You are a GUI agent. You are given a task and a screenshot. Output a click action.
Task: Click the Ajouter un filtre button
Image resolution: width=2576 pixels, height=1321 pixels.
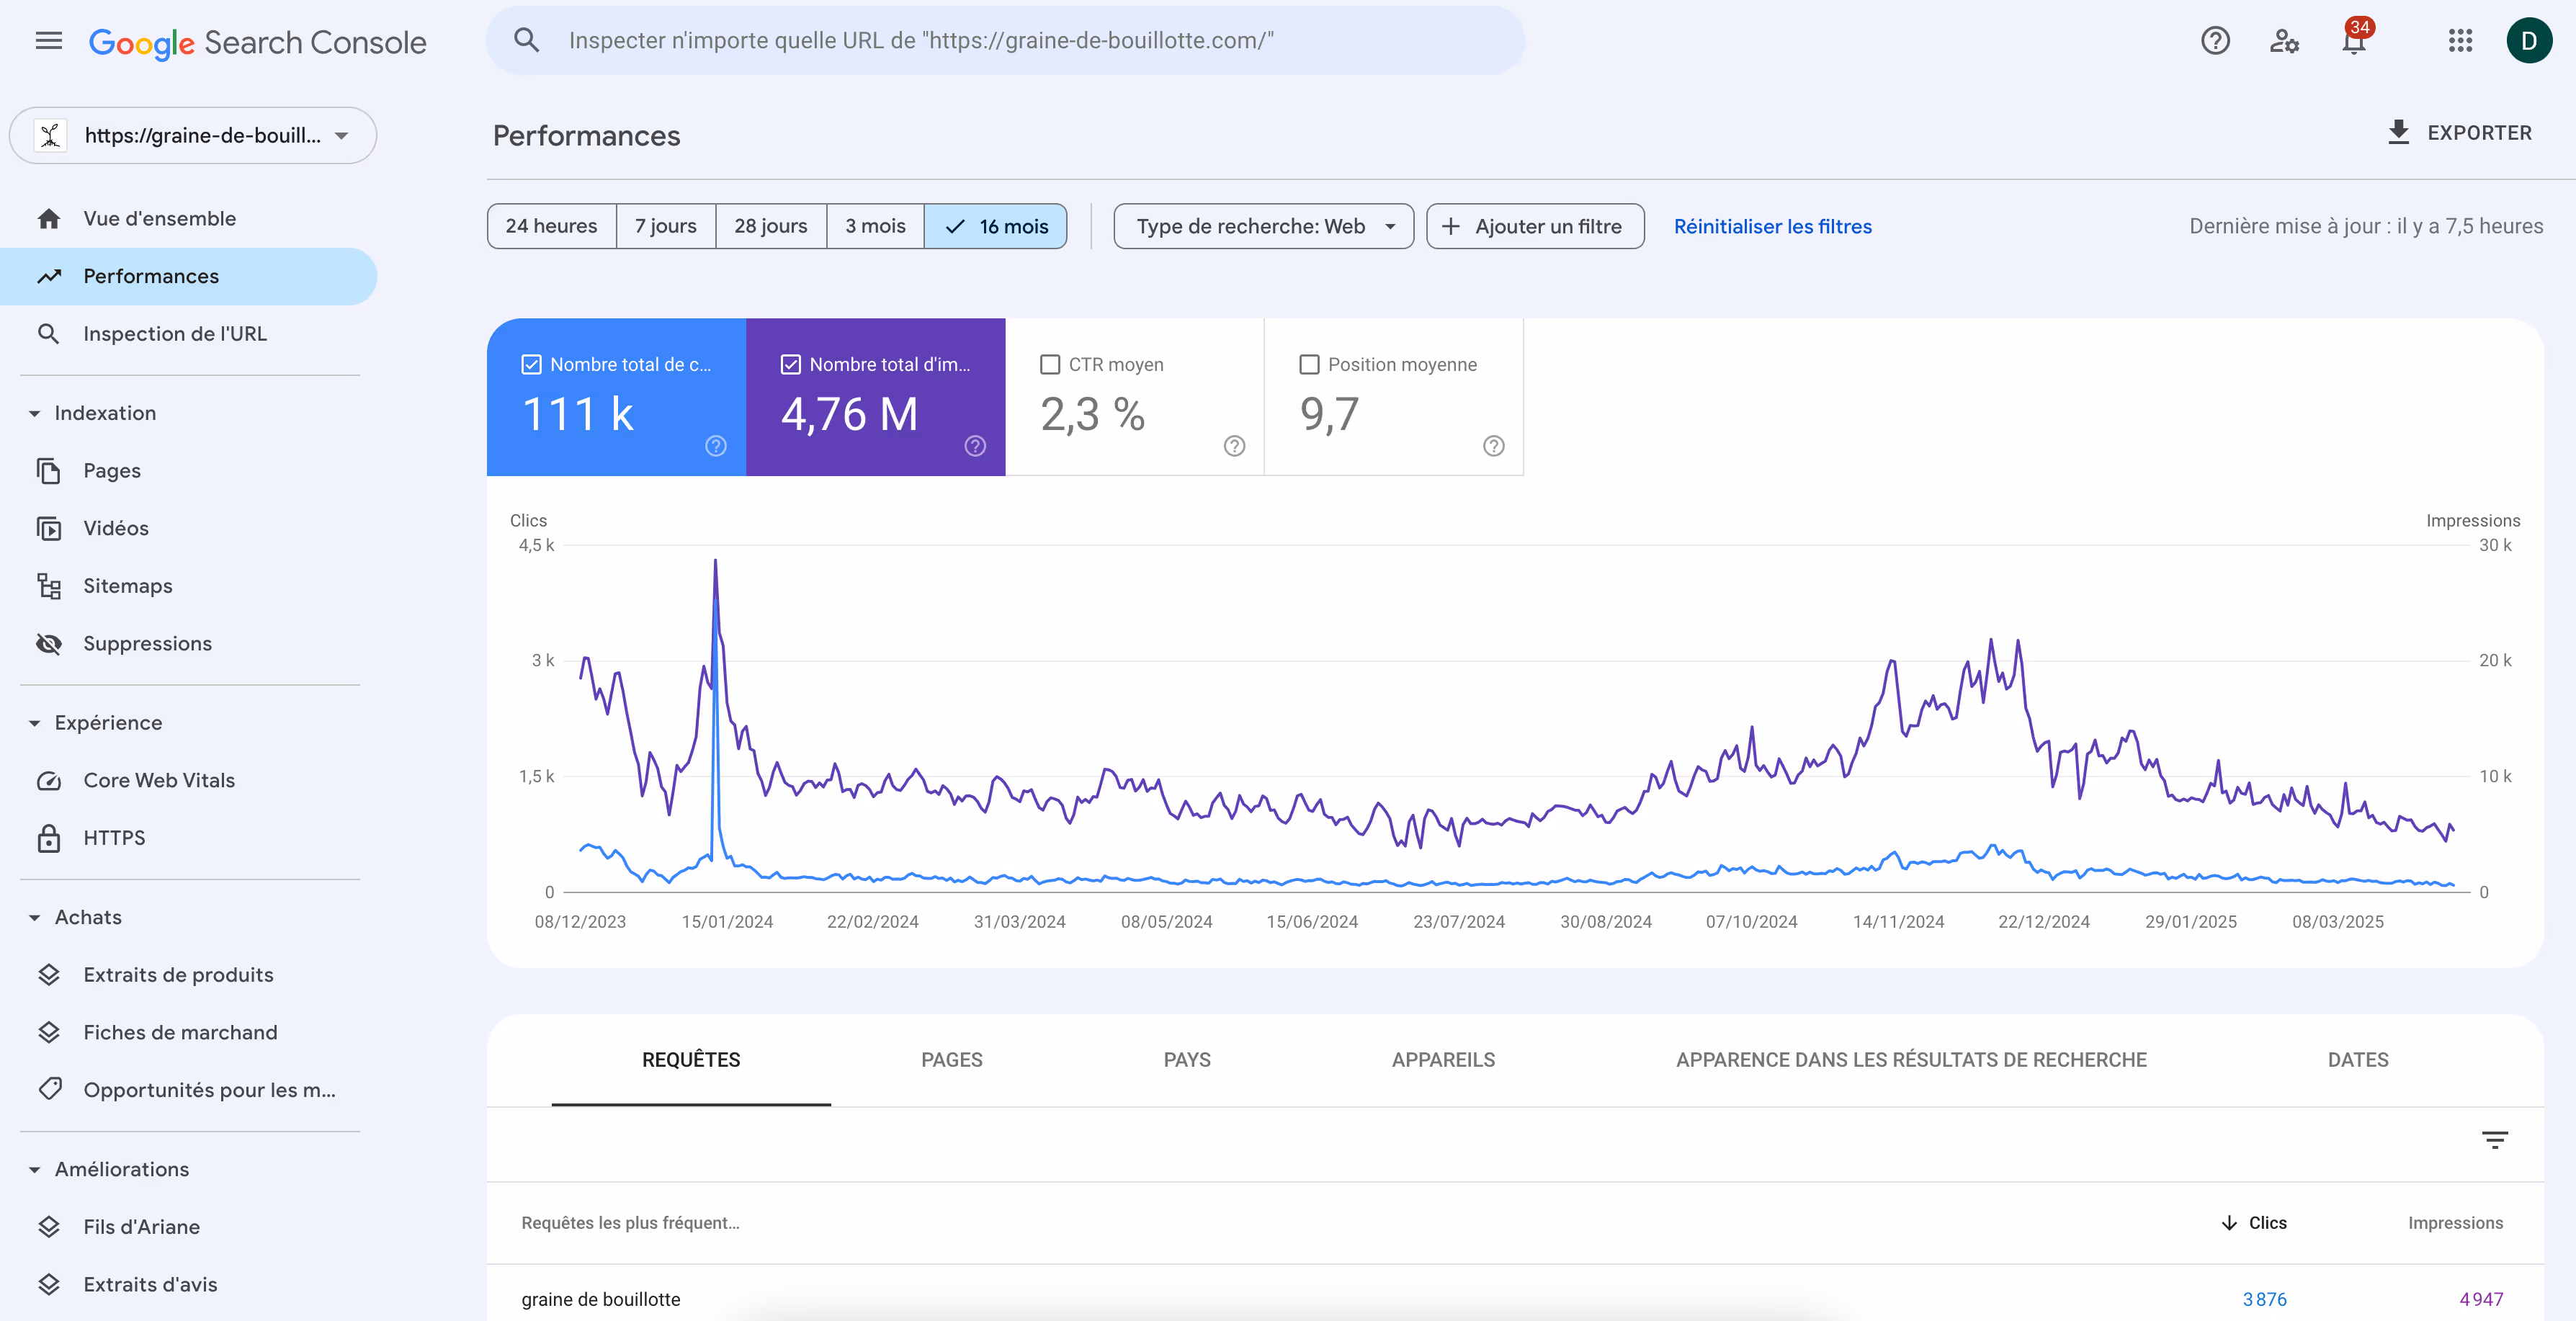[x=1534, y=227]
